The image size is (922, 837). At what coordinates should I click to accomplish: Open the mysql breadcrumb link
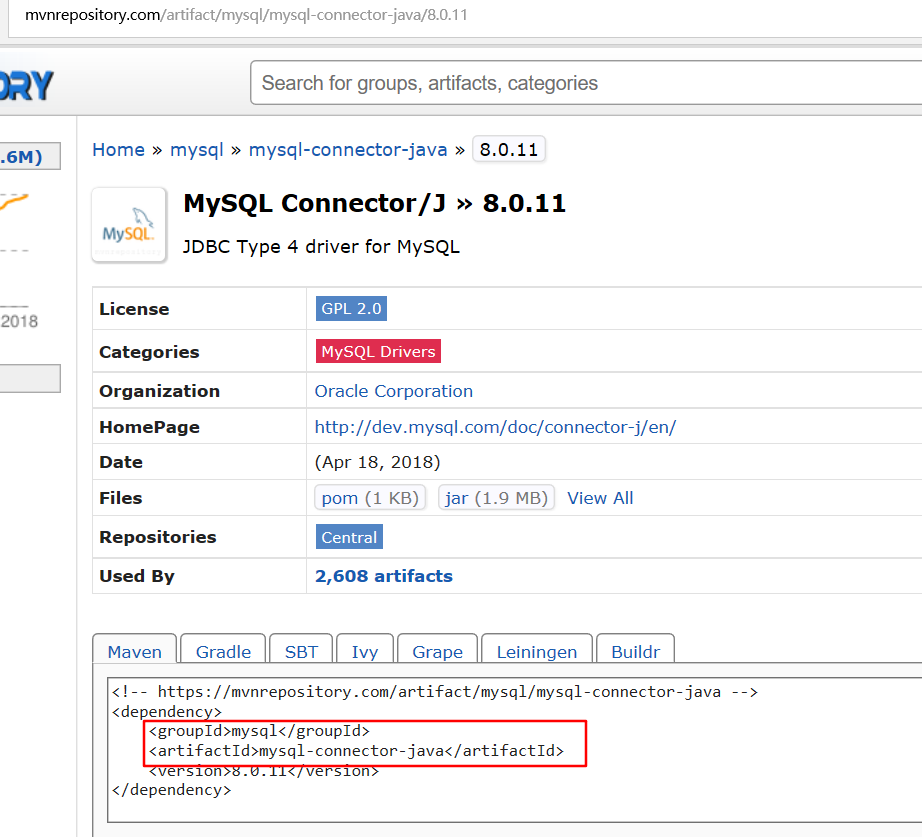click(x=196, y=150)
